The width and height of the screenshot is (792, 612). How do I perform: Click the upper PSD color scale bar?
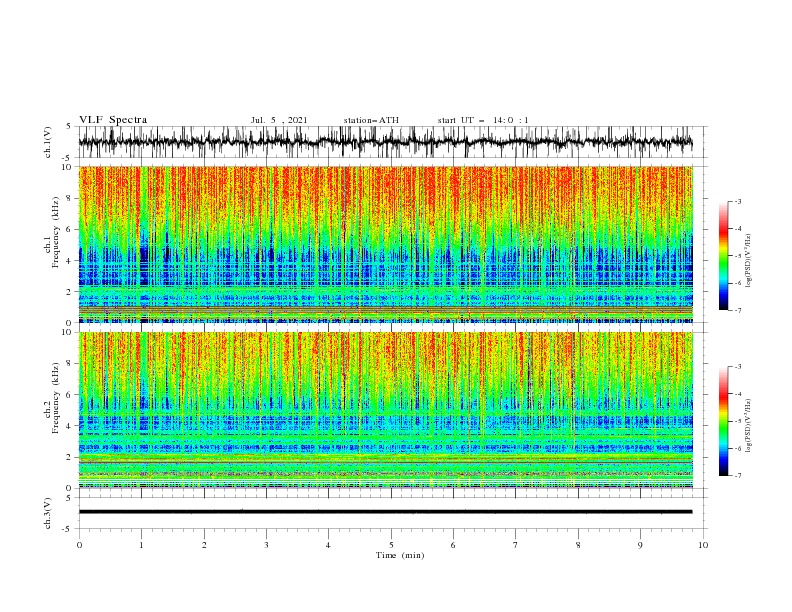(723, 255)
